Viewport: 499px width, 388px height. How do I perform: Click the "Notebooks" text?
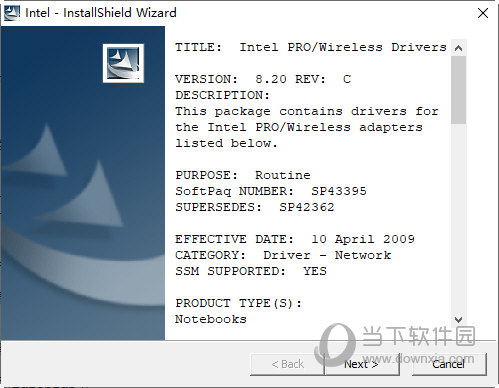click(x=211, y=319)
